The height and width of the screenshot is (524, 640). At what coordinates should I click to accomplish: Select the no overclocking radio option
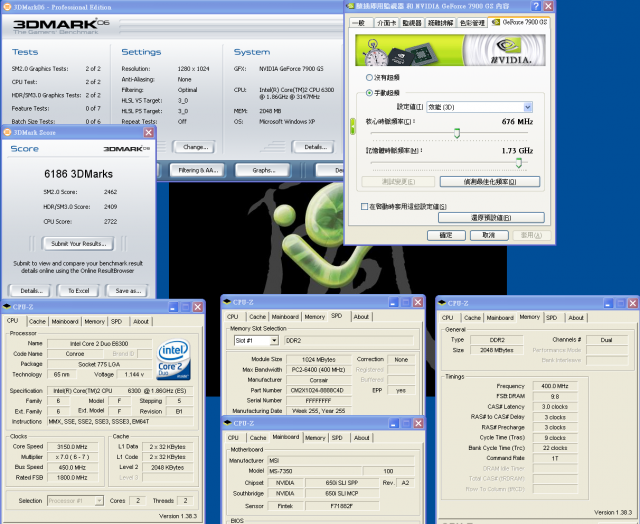(369, 78)
